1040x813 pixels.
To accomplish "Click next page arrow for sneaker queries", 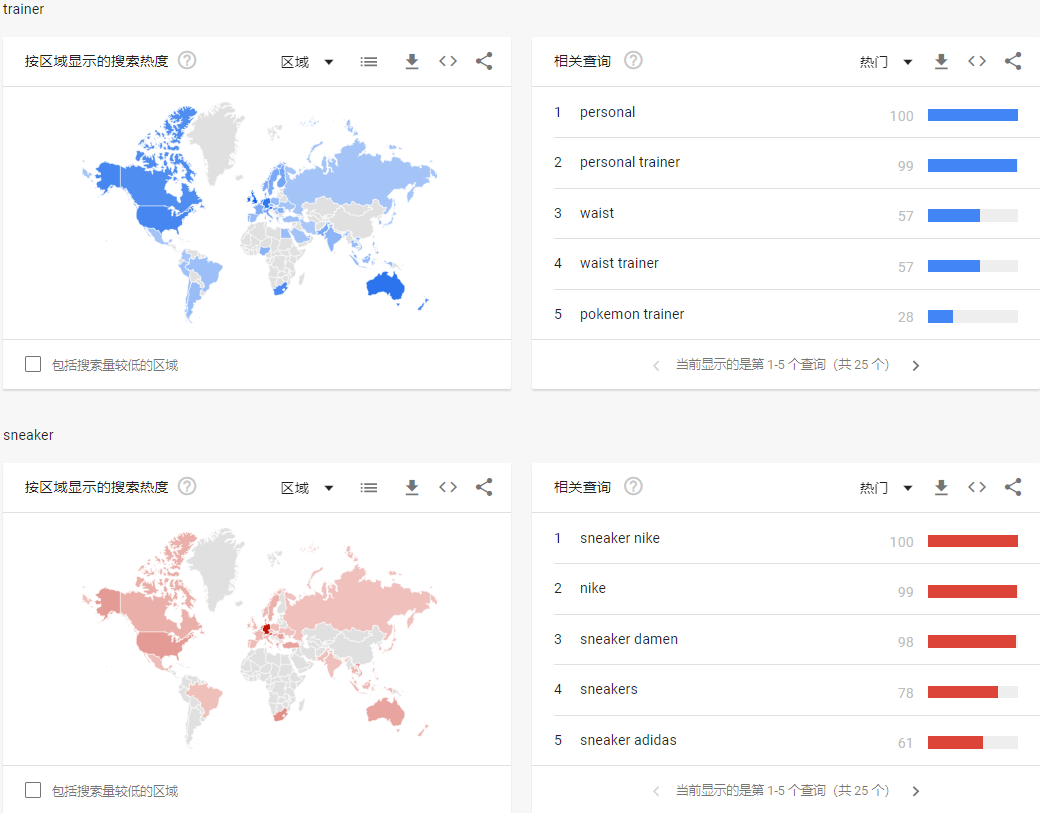I will point(915,790).
